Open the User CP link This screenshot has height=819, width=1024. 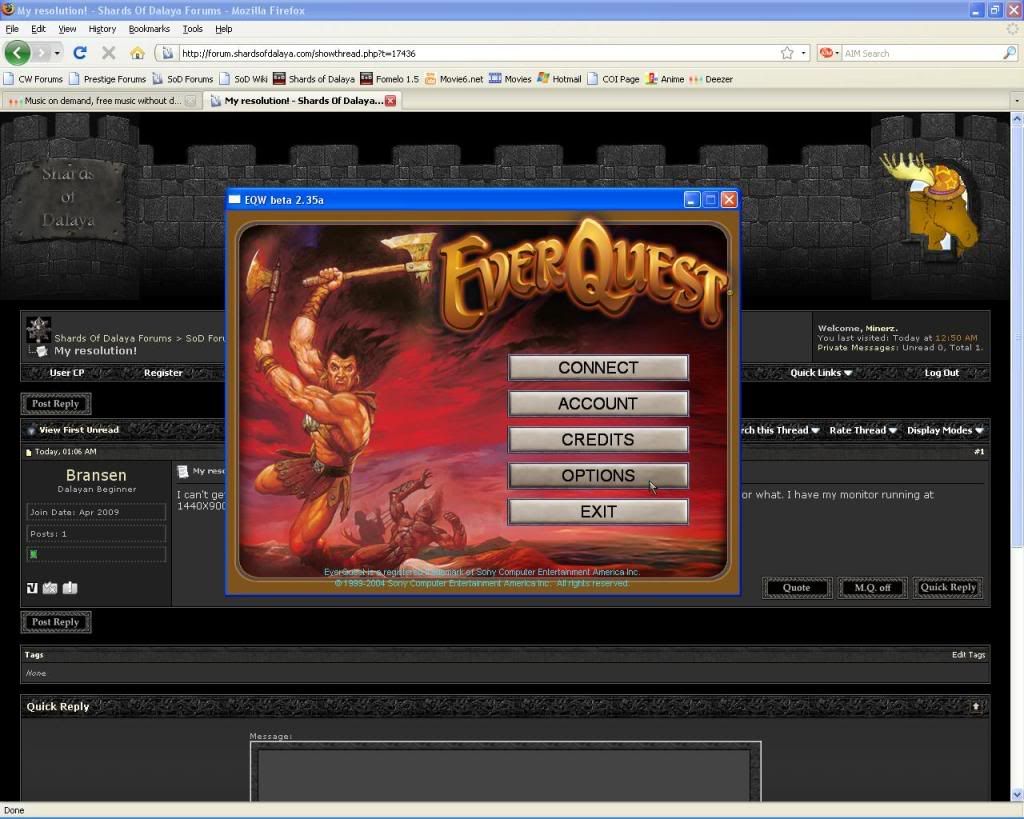click(67, 373)
